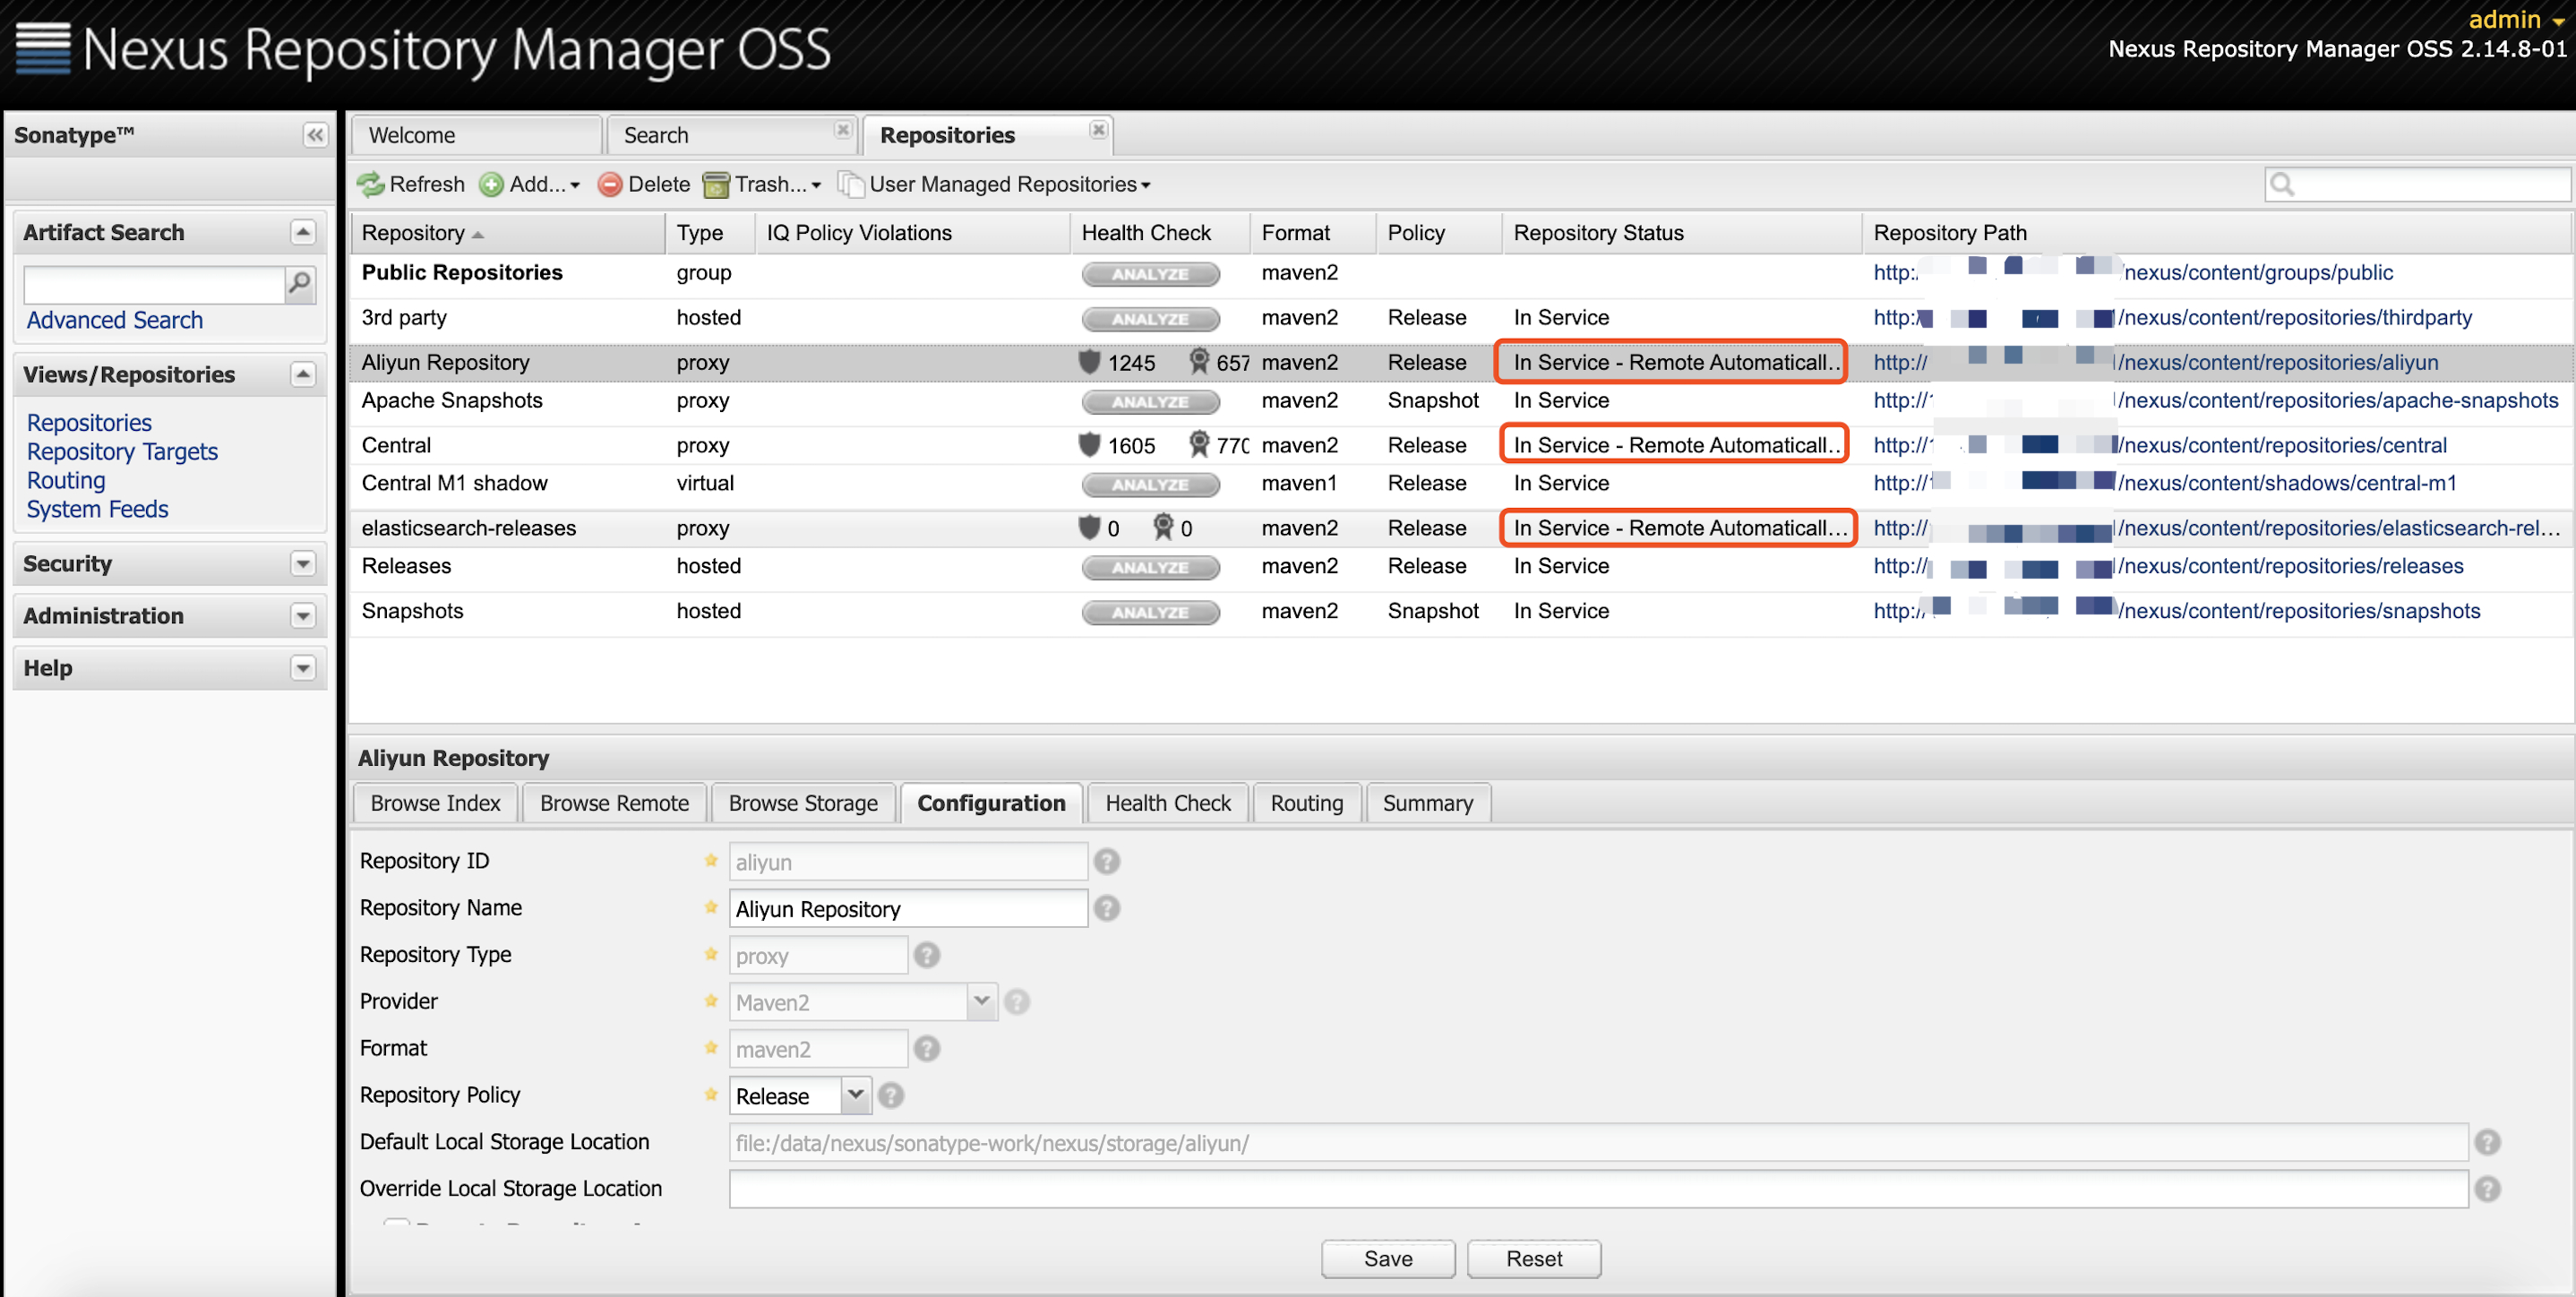Show help for Provider field
Image resolution: width=2576 pixels, height=1297 pixels.
(x=1017, y=1002)
